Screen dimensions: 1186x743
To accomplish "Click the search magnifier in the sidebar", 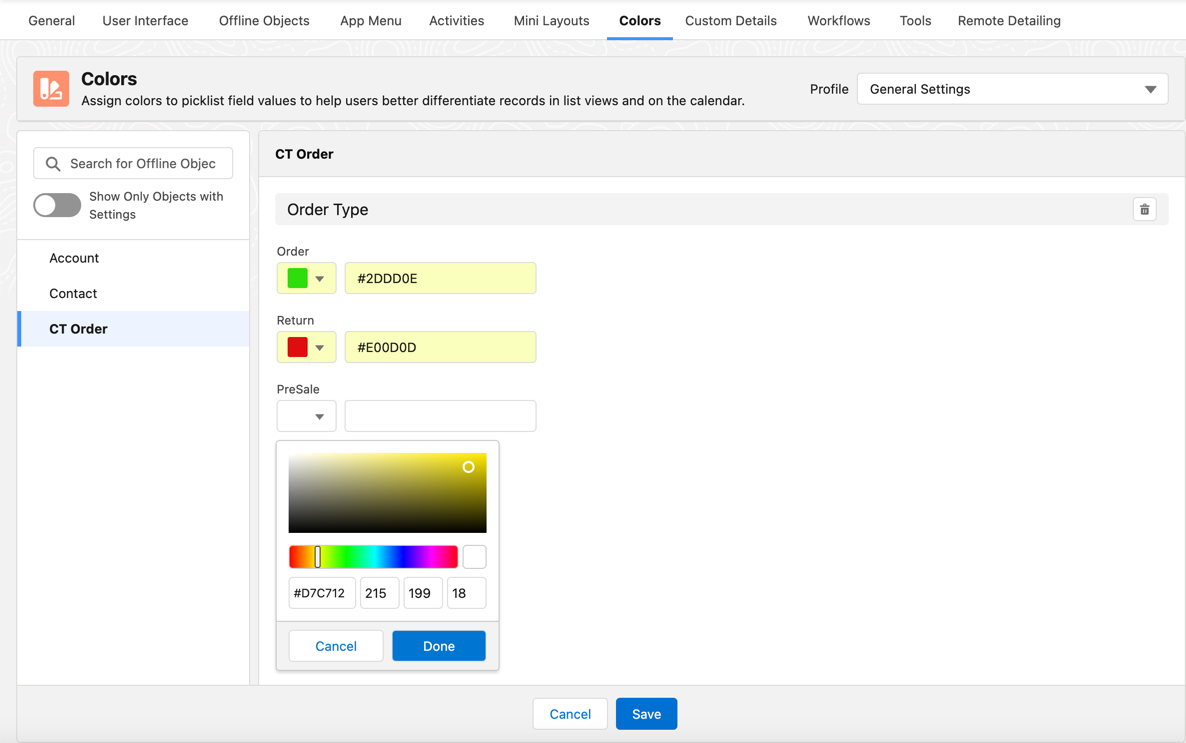I will click(55, 163).
